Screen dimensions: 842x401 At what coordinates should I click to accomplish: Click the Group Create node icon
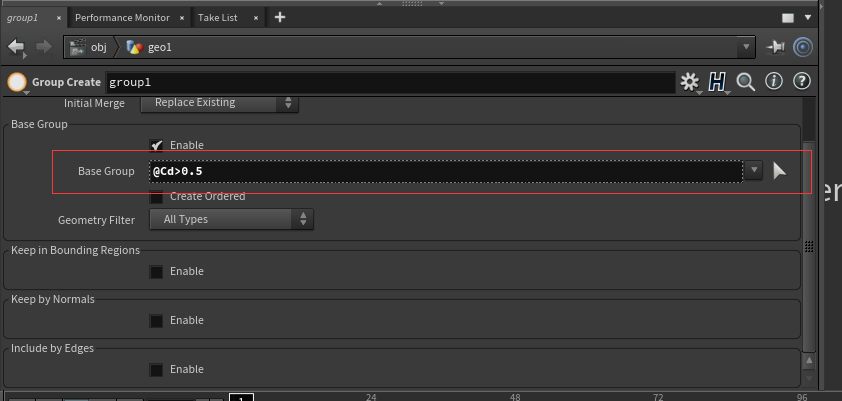17,82
